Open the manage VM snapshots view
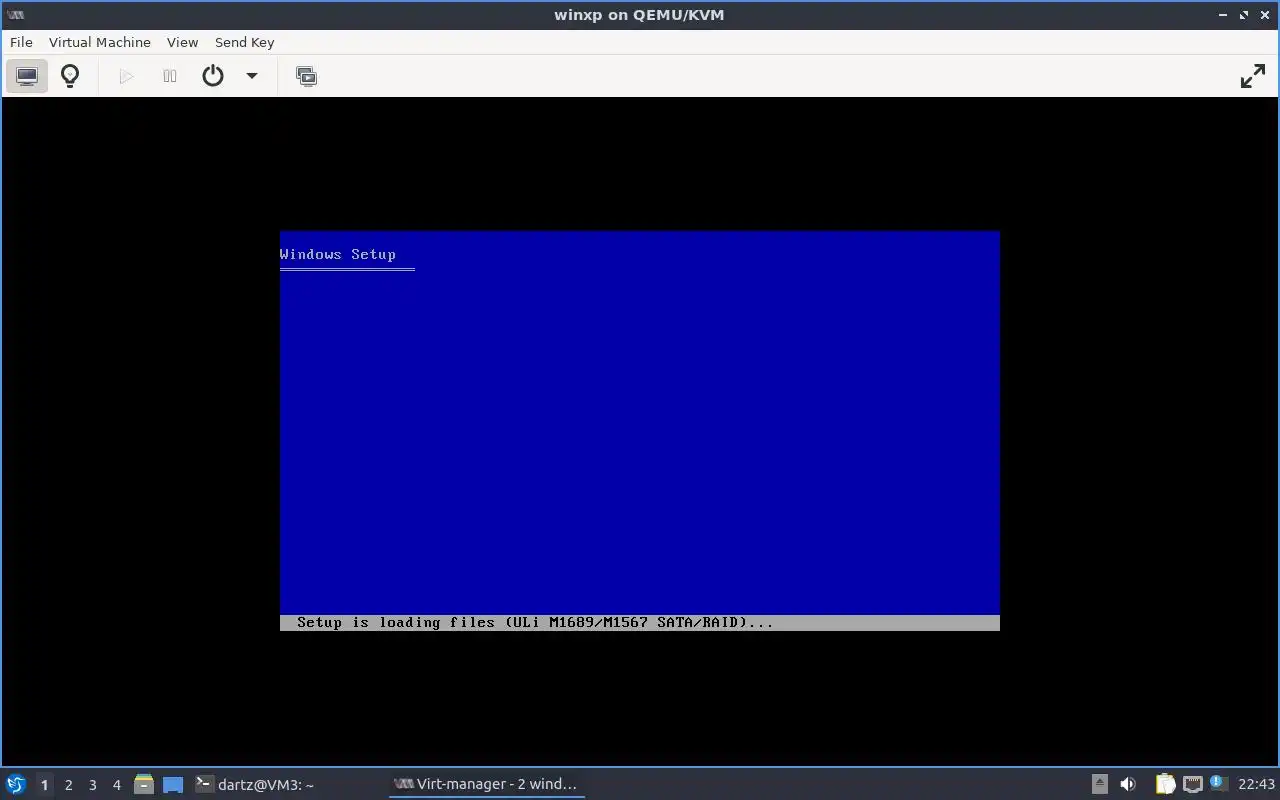The width and height of the screenshot is (1280, 800). coord(307,76)
